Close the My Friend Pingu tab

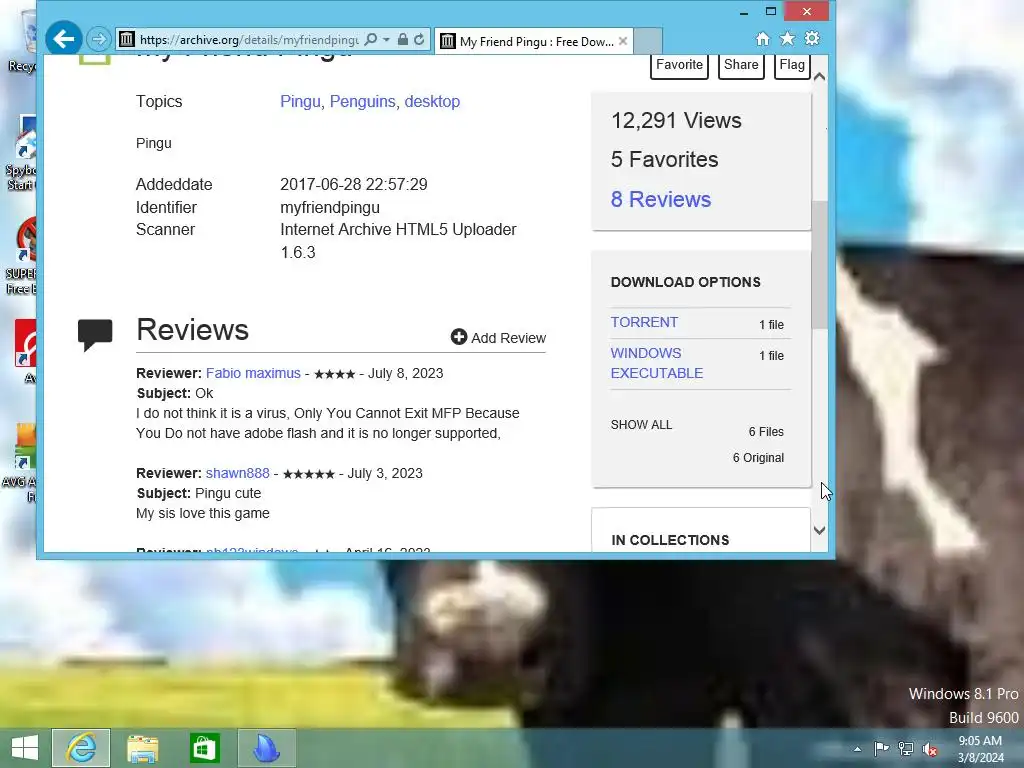click(623, 41)
